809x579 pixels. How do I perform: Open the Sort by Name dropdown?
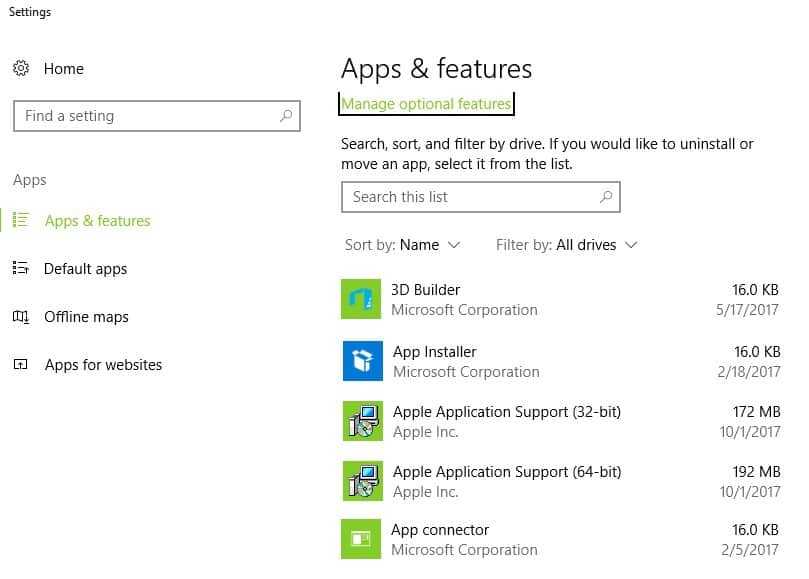point(402,245)
